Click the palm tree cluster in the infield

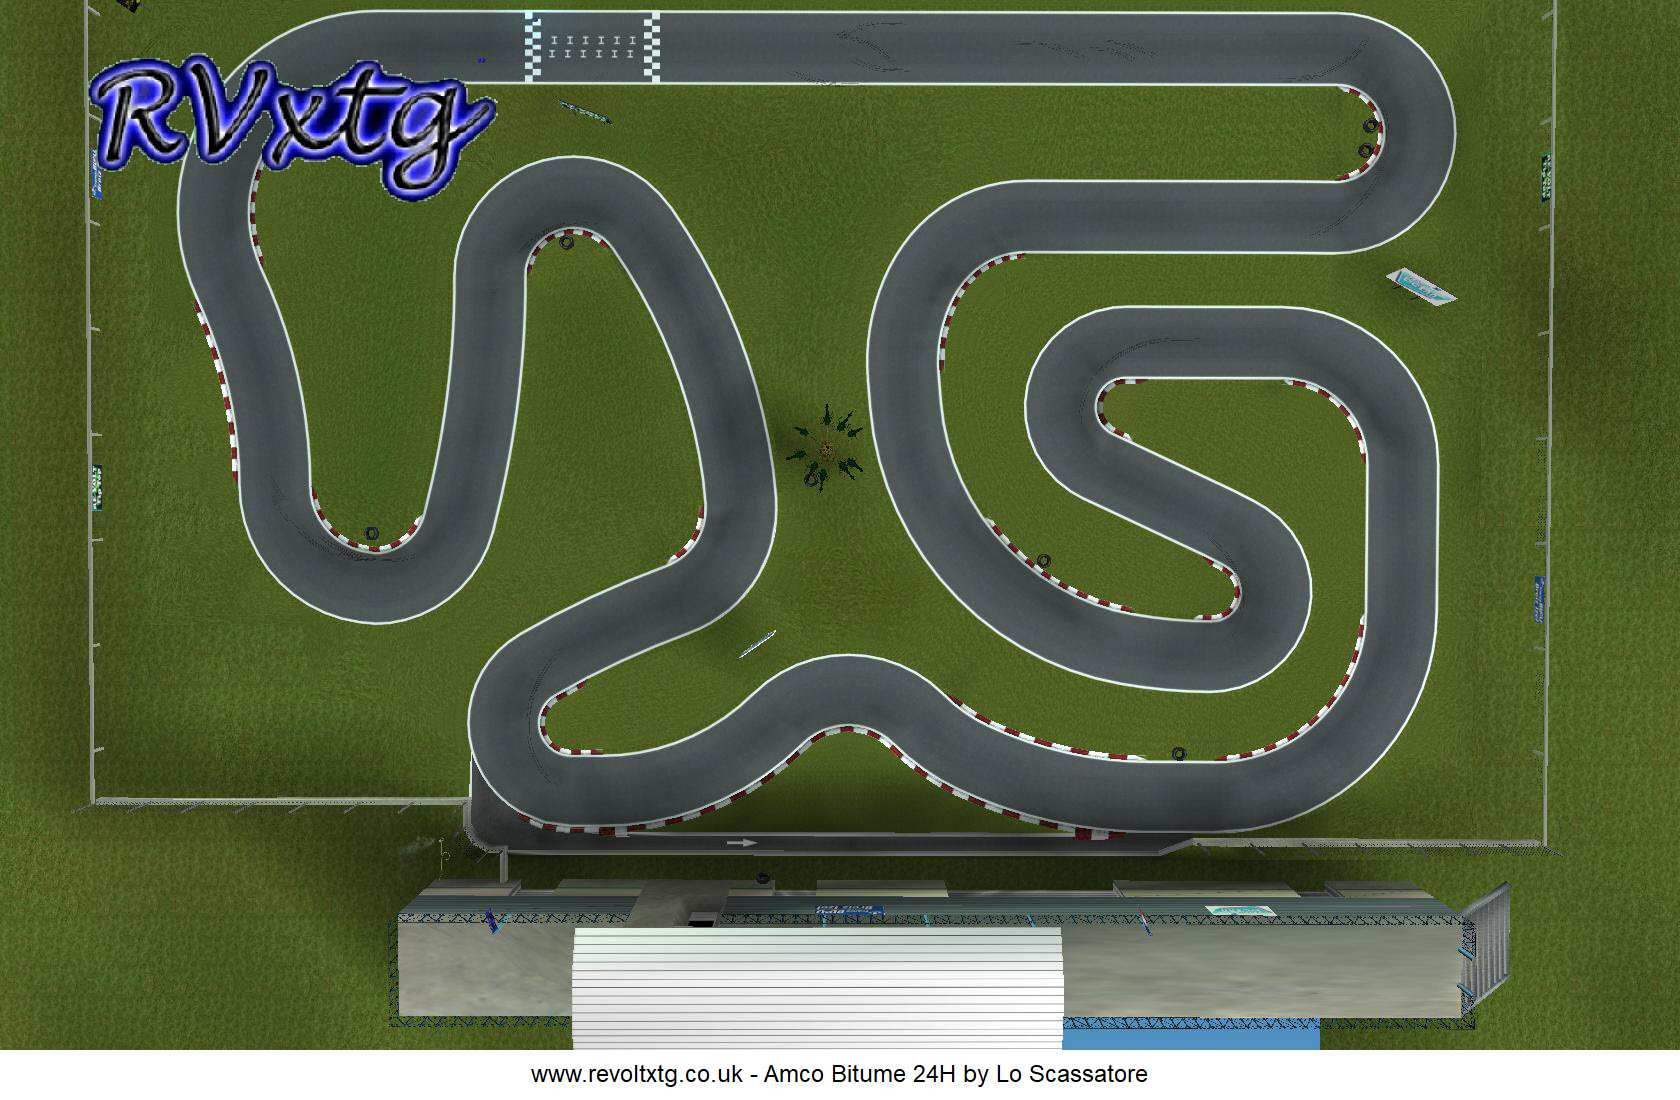point(825,448)
